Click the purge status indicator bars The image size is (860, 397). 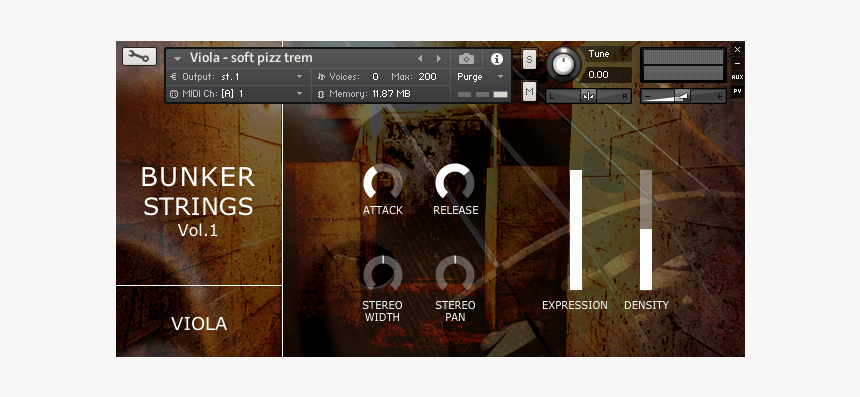(x=483, y=94)
